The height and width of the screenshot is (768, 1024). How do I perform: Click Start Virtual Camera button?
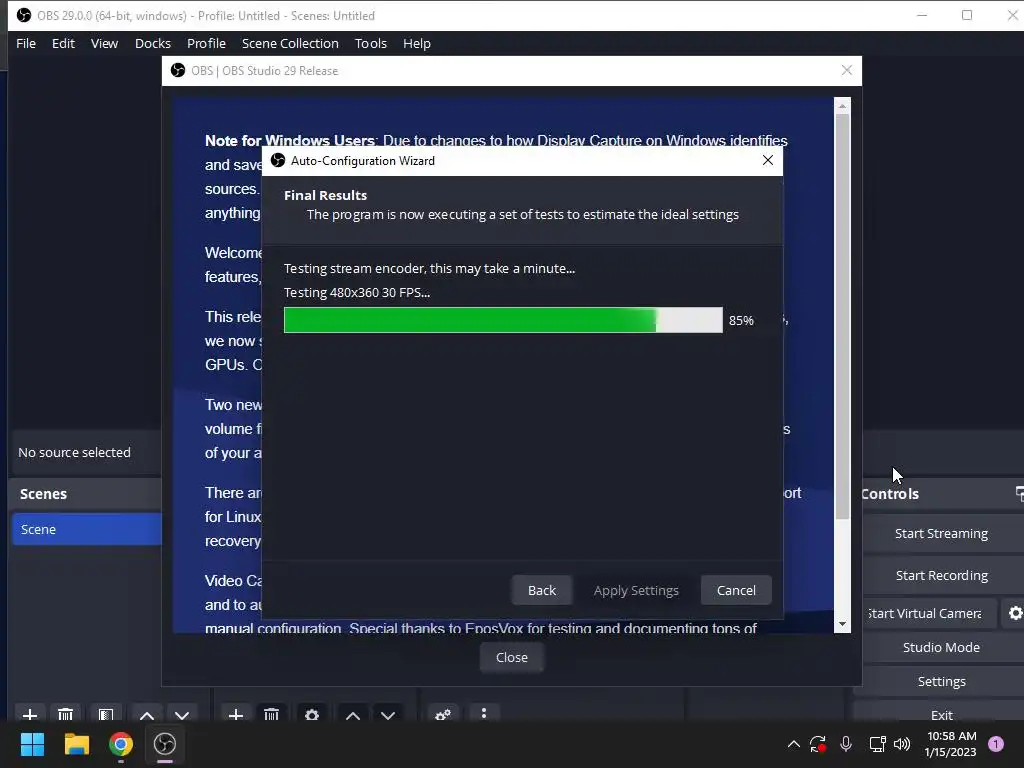[x=930, y=613]
